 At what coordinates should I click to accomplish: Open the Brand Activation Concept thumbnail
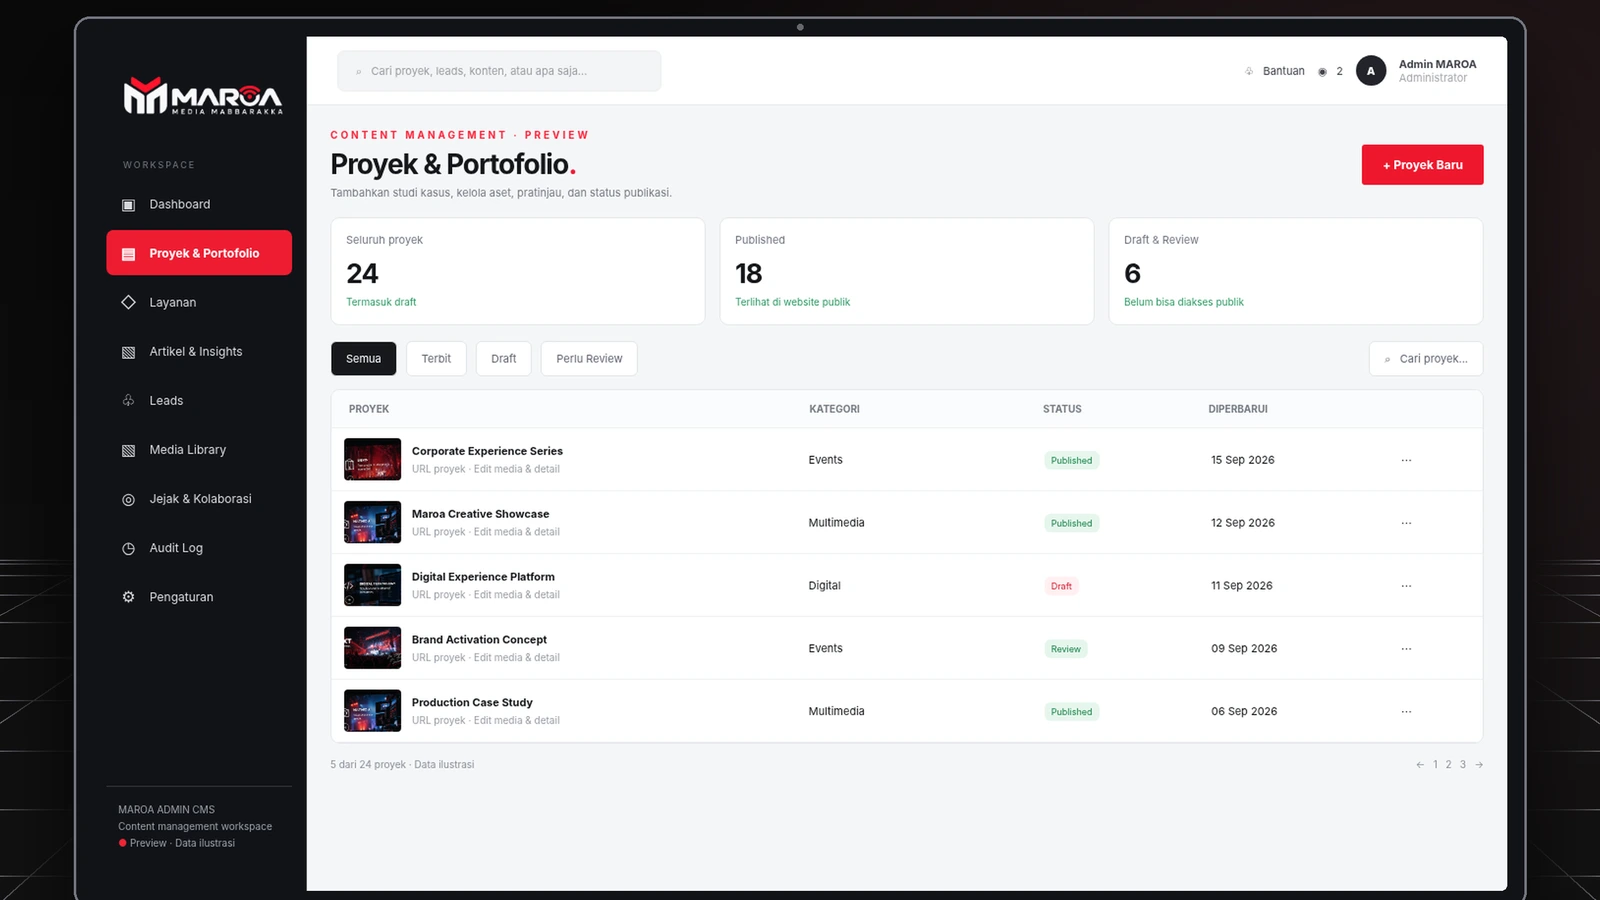pyautogui.click(x=372, y=649)
